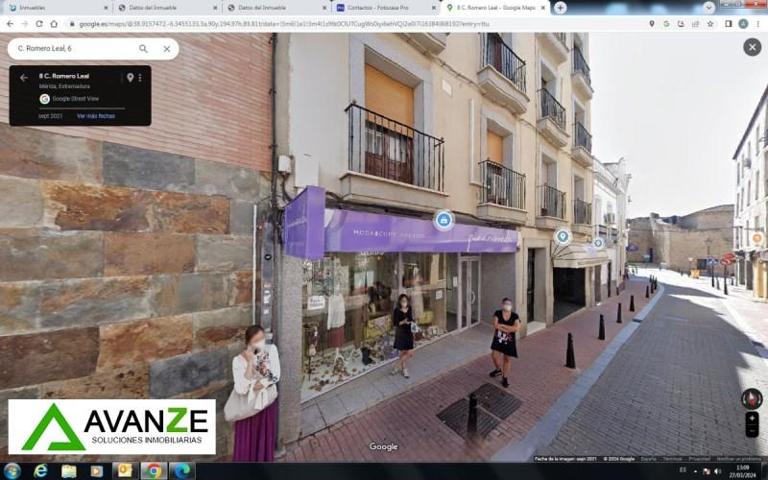Click the magnifier search icon in Maps

coord(143,48)
